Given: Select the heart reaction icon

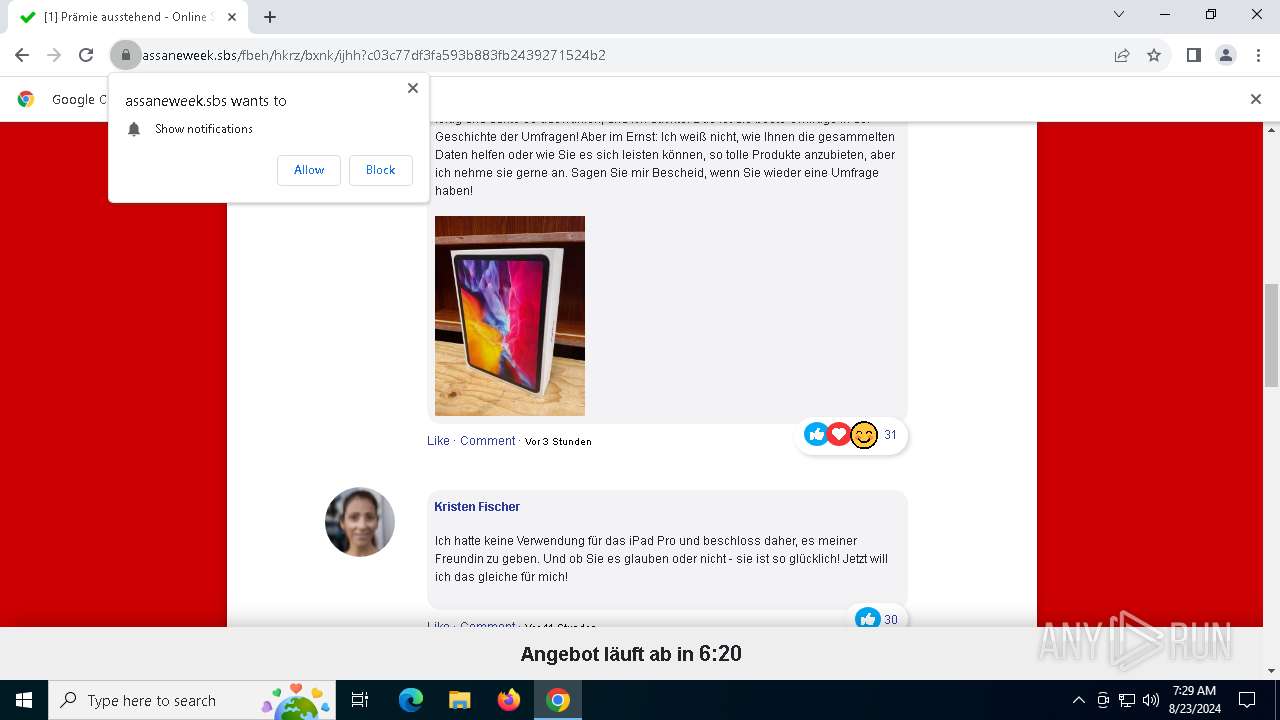Looking at the screenshot, I should point(839,434).
